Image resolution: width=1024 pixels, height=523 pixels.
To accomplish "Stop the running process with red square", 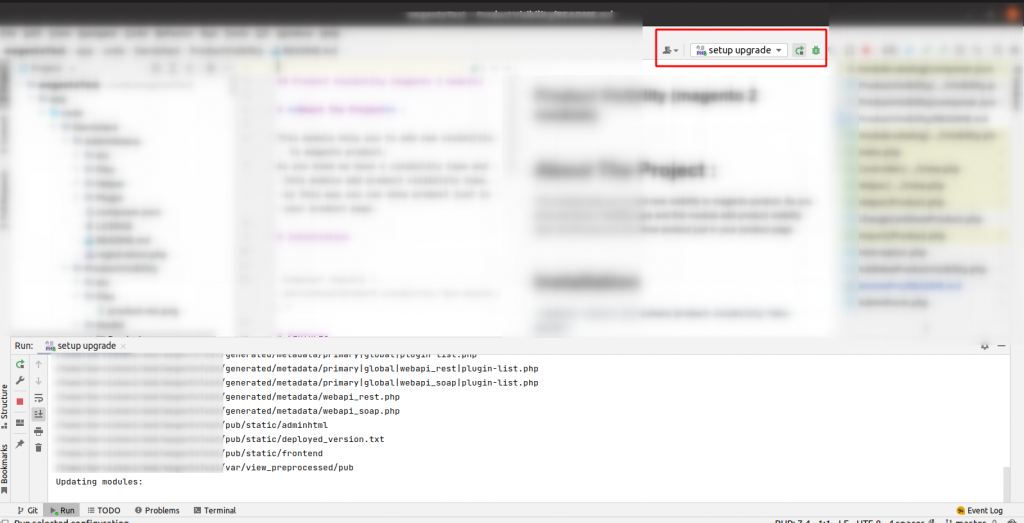I will tap(20, 402).
